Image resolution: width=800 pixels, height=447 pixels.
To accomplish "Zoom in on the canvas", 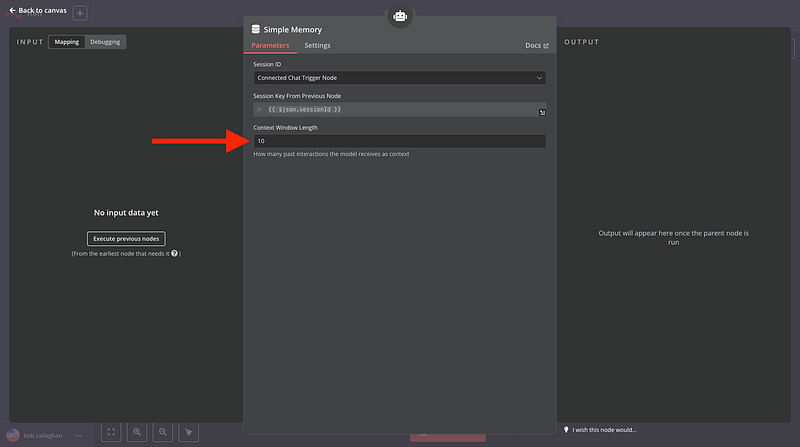I will pyautogui.click(x=137, y=432).
